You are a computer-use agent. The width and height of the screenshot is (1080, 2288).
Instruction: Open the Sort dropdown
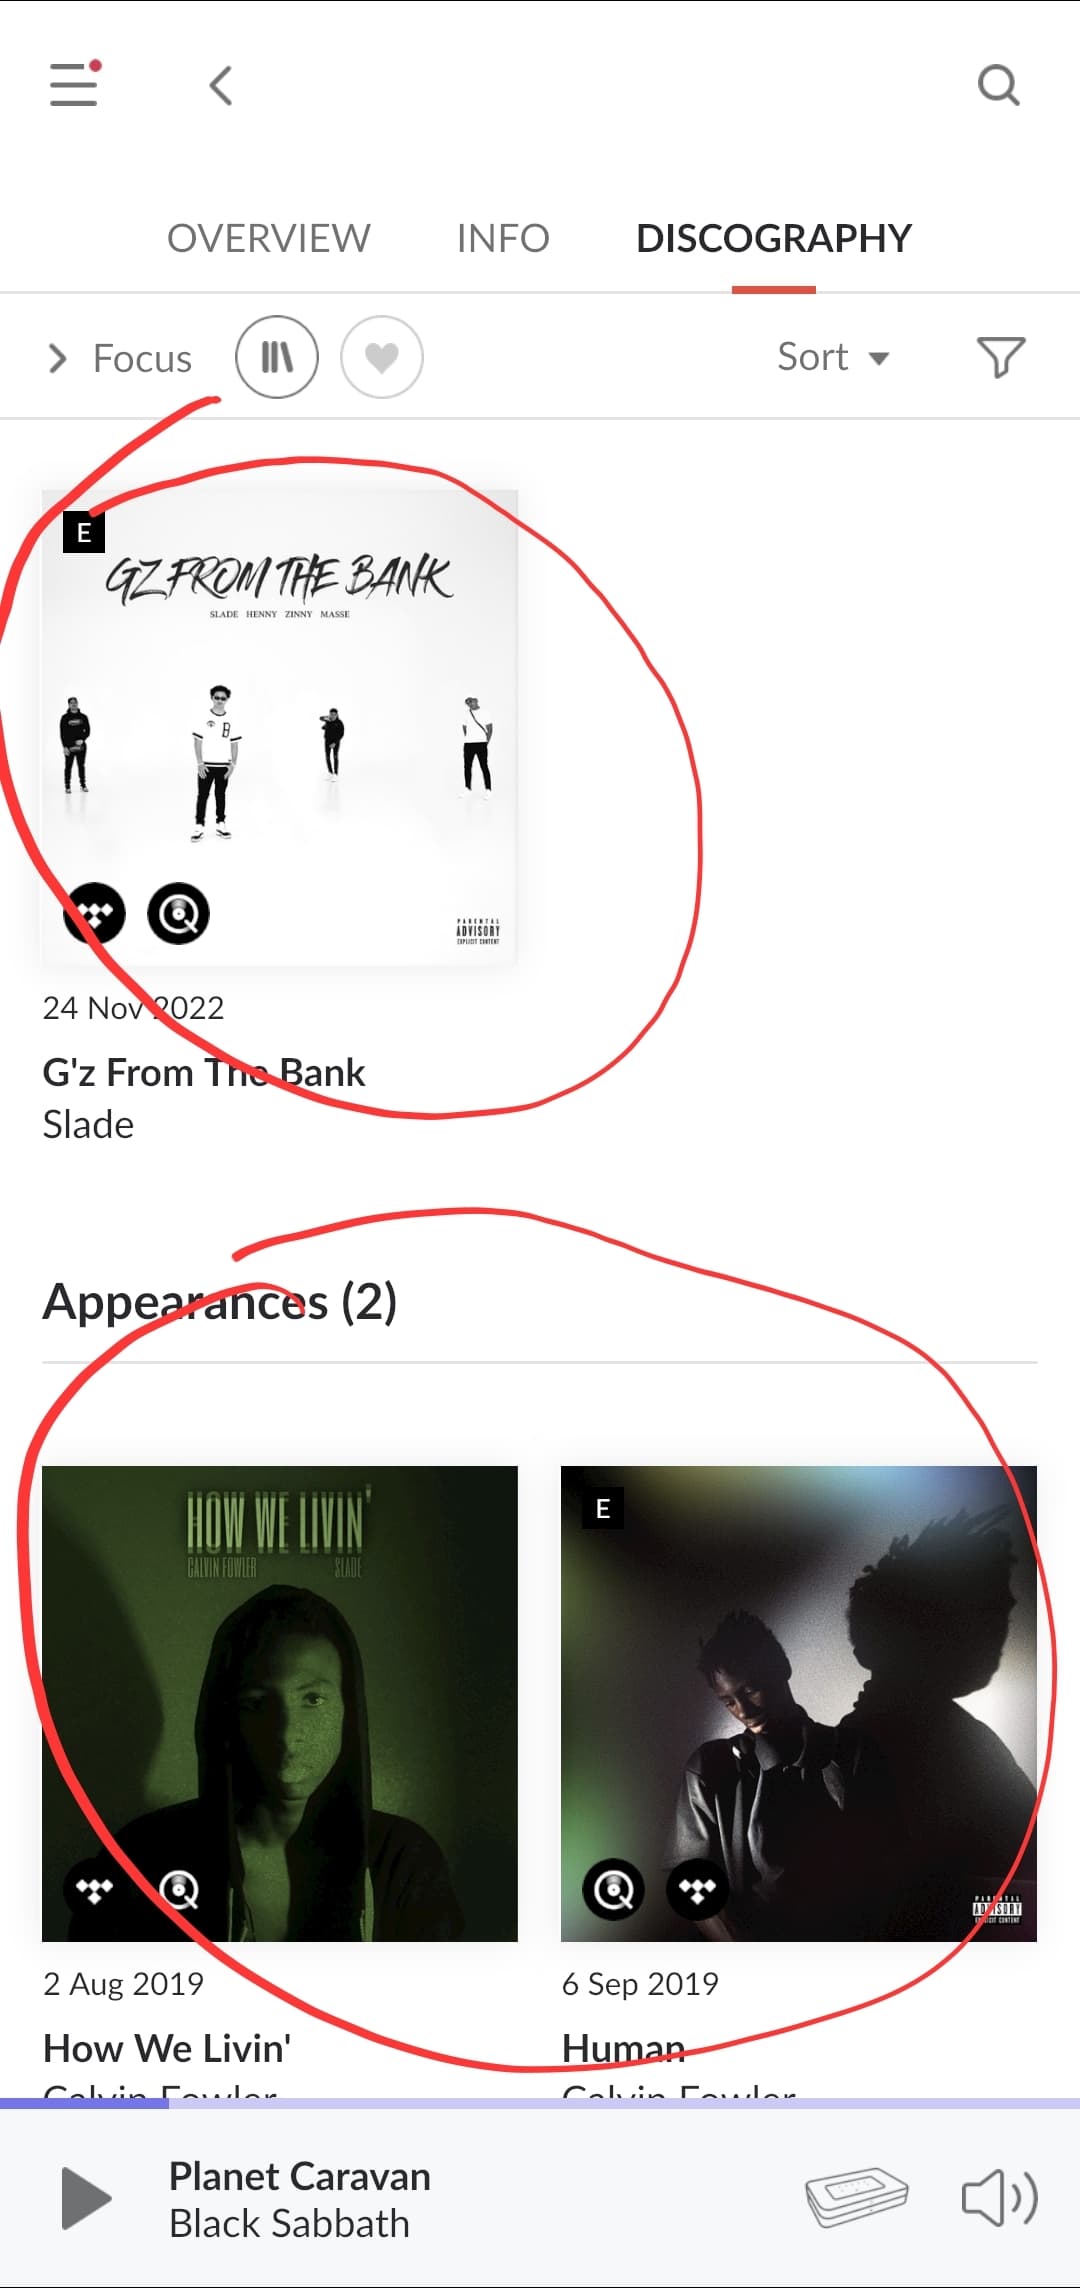tap(833, 357)
